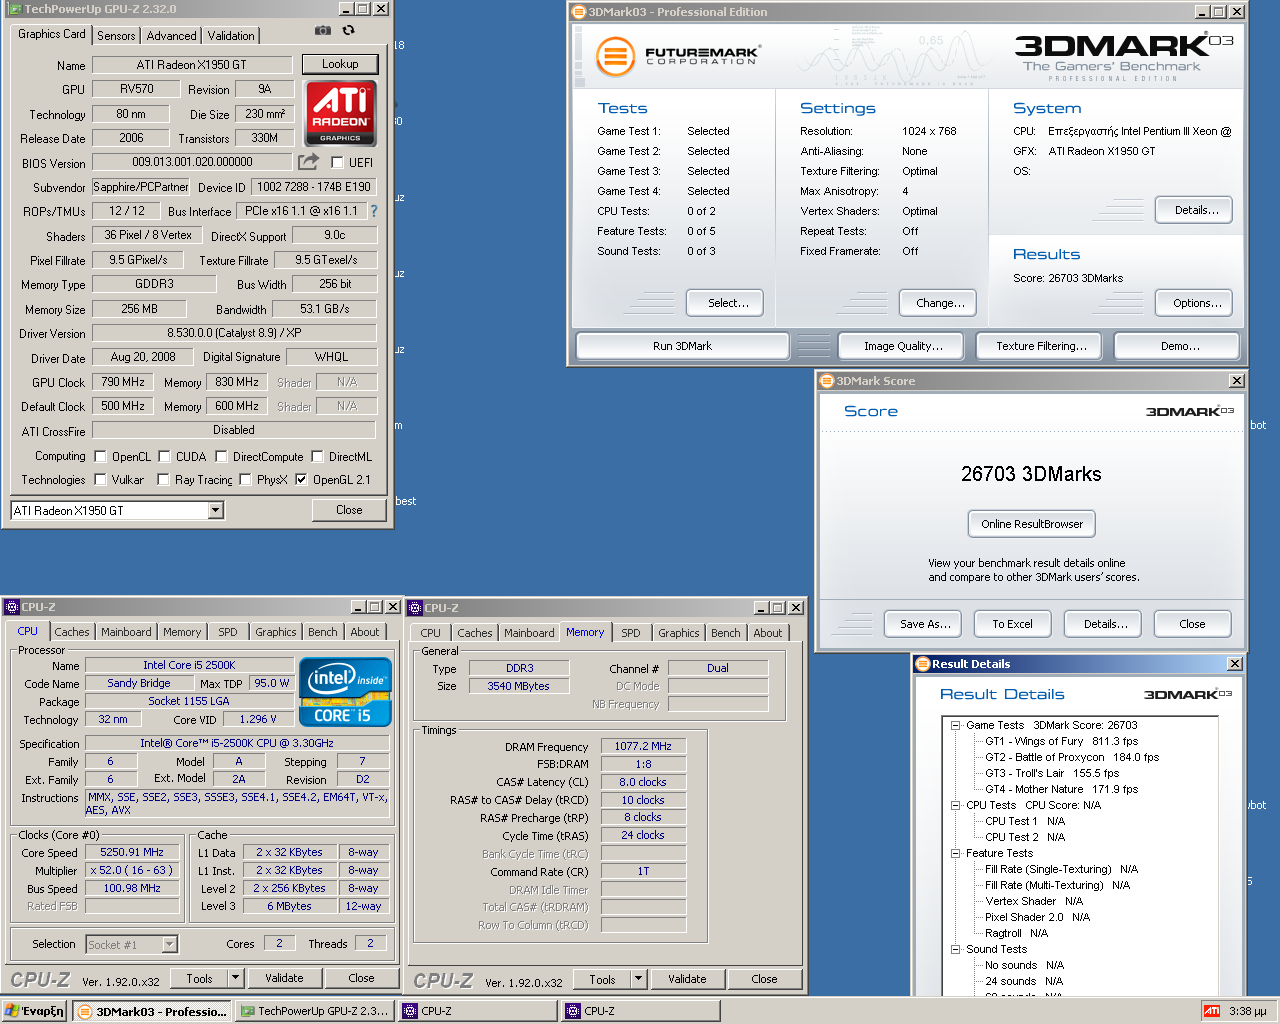Open SPD tab in right CPU-Z

(x=630, y=633)
